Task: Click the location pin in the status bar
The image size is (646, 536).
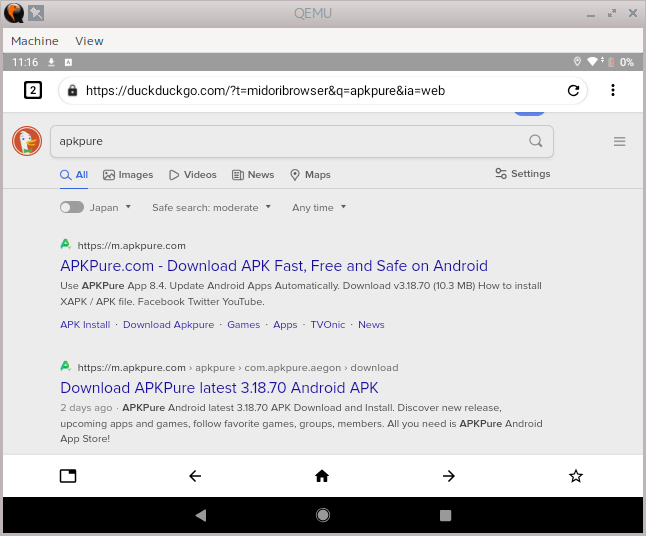Action: click(x=577, y=62)
